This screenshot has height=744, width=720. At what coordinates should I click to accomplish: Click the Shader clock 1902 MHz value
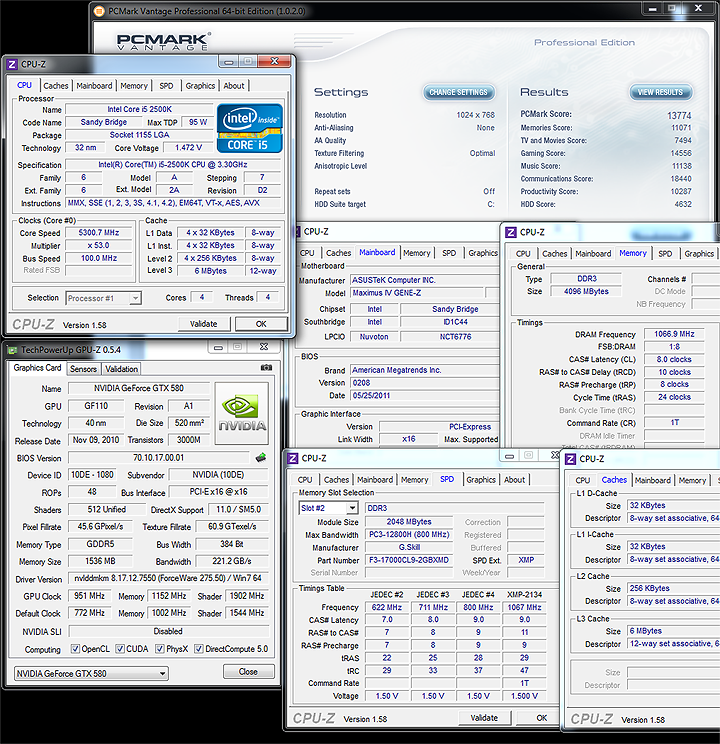click(247, 596)
